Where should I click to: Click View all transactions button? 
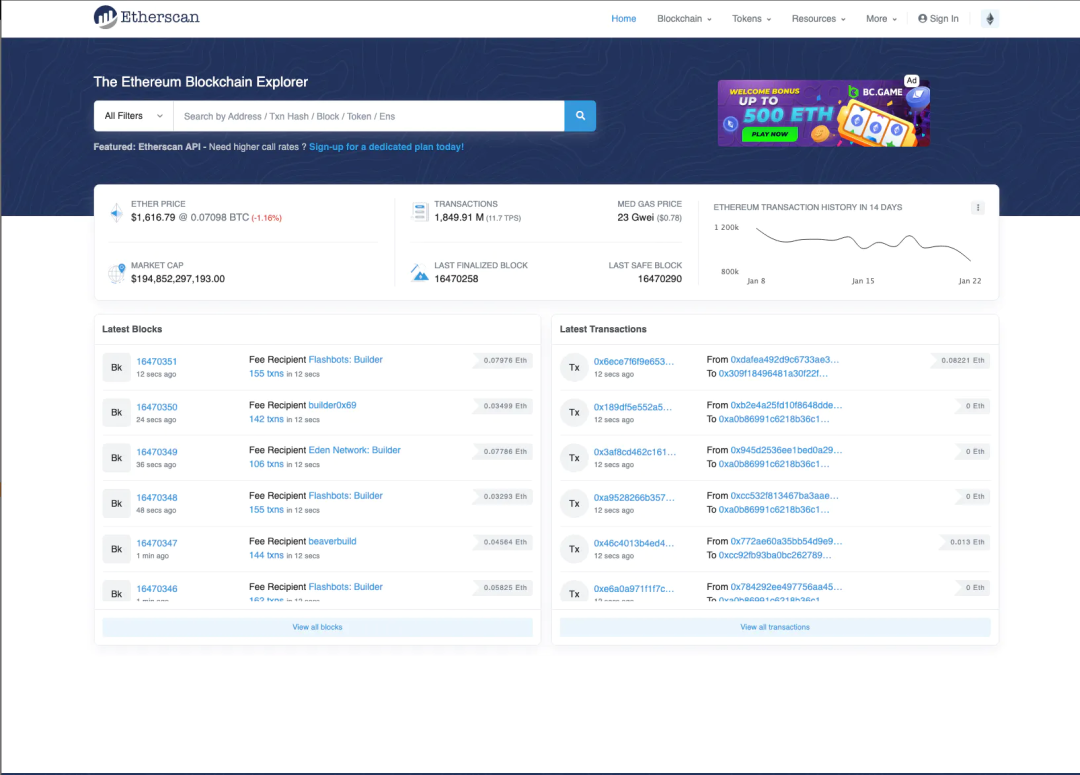click(775, 627)
